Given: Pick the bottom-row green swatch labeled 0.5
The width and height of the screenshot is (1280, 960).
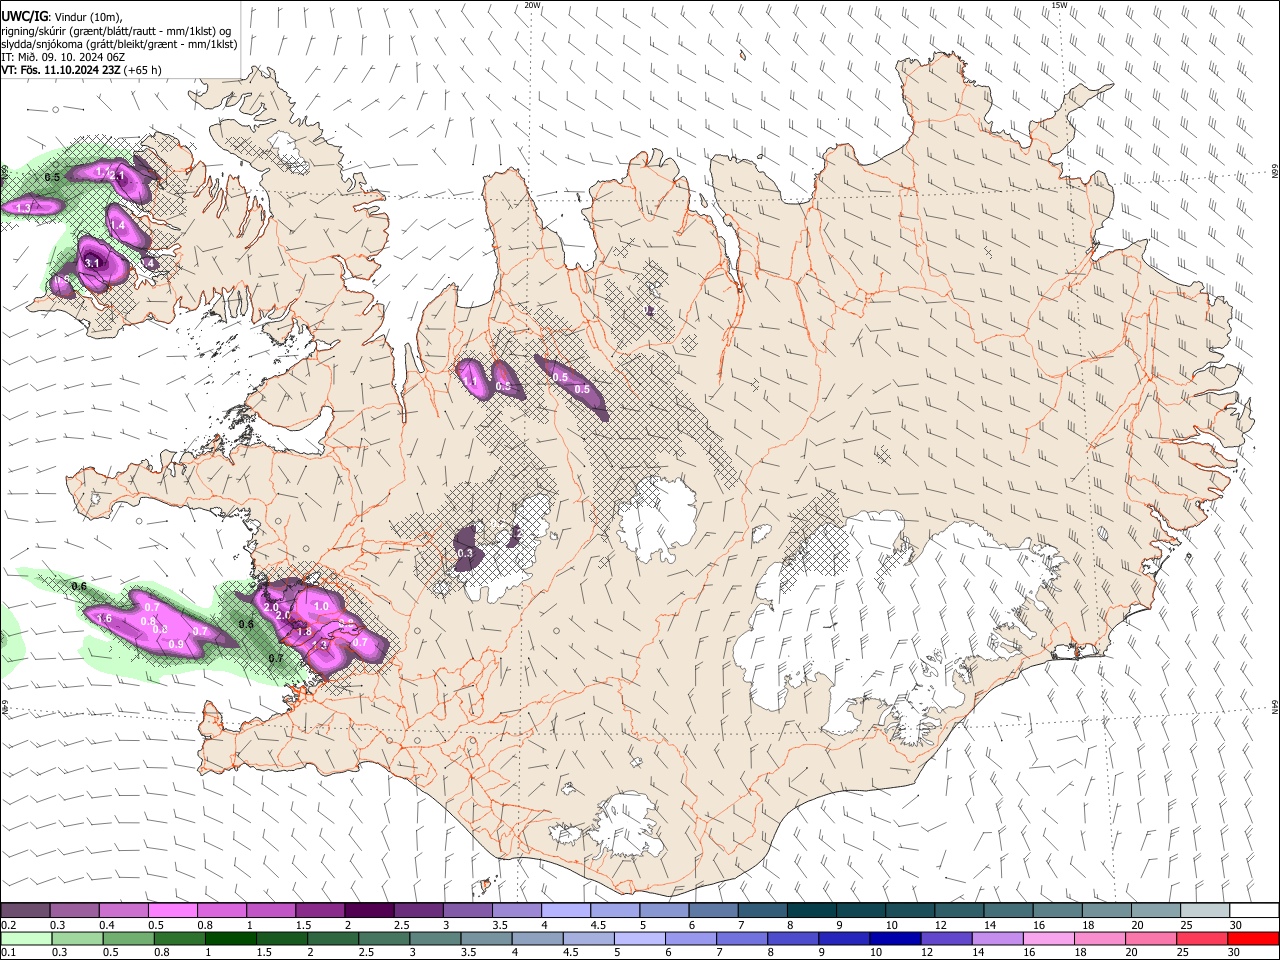Looking at the screenshot, I should (128, 938).
